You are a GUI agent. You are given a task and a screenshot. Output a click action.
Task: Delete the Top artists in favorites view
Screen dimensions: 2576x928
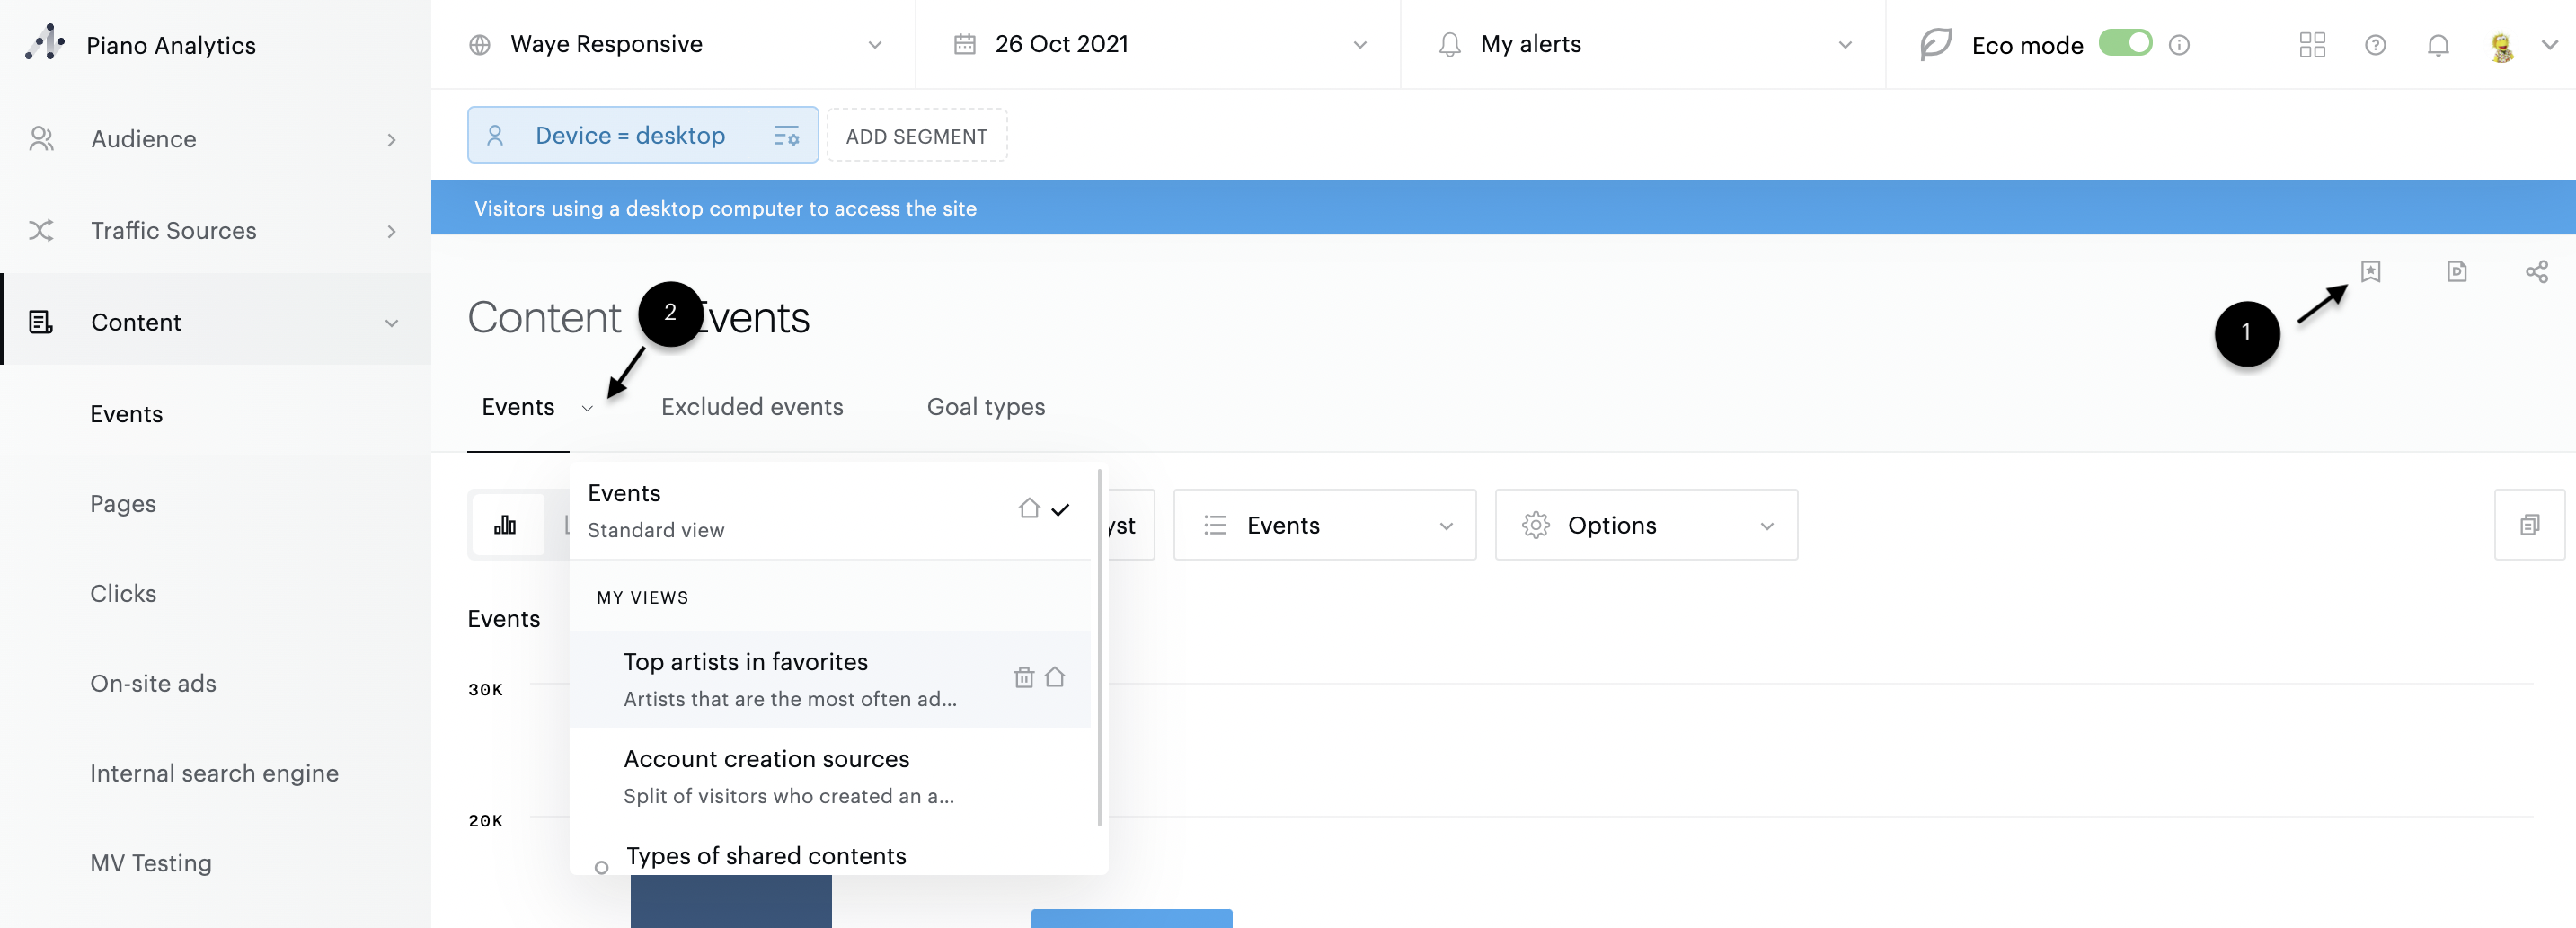[x=1023, y=677]
